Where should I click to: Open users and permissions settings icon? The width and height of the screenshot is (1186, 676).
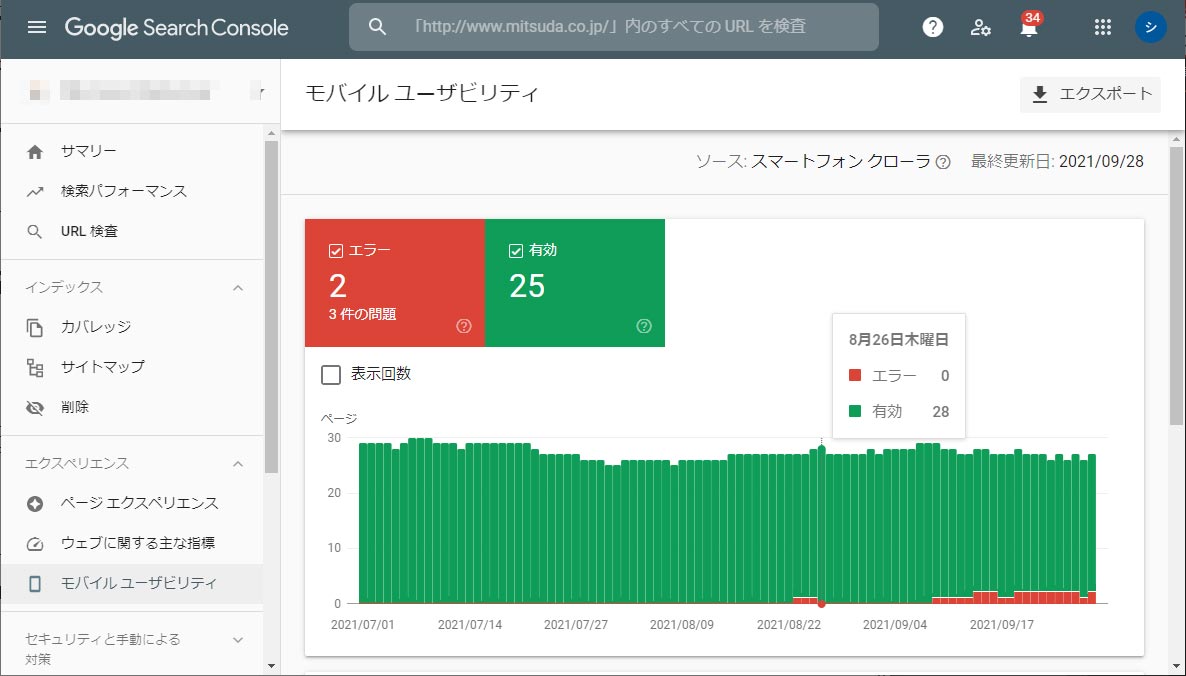click(x=980, y=27)
